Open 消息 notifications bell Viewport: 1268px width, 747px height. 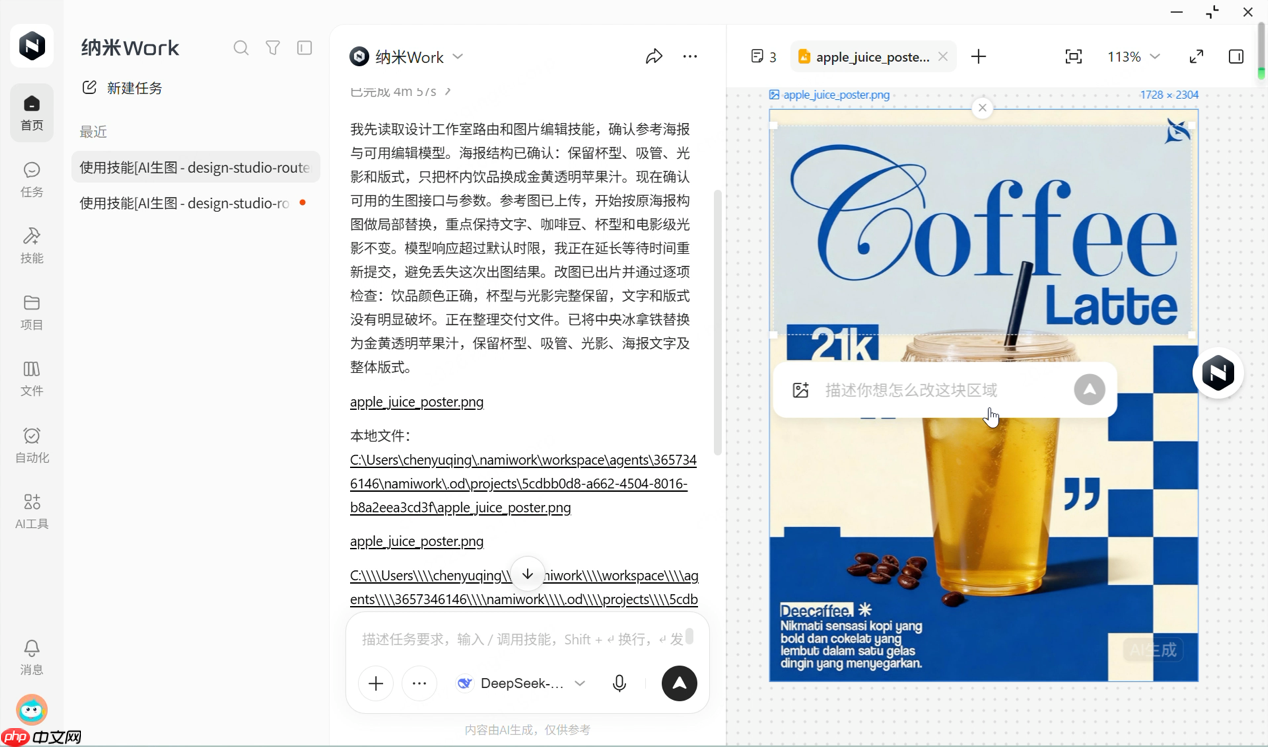point(32,657)
